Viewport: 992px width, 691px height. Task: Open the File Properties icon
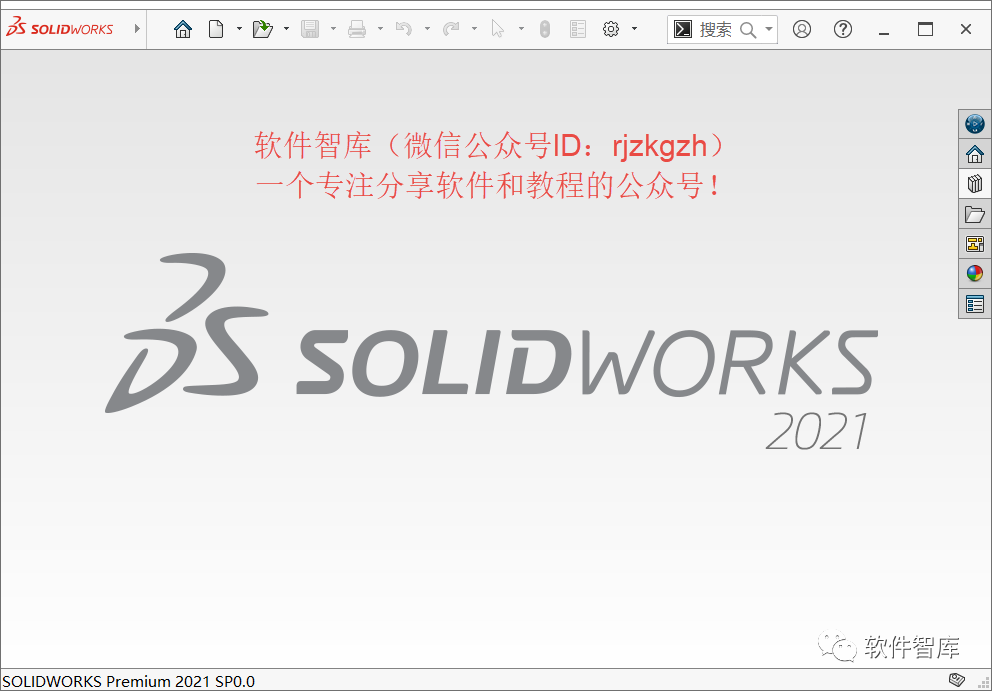(578, 29)
